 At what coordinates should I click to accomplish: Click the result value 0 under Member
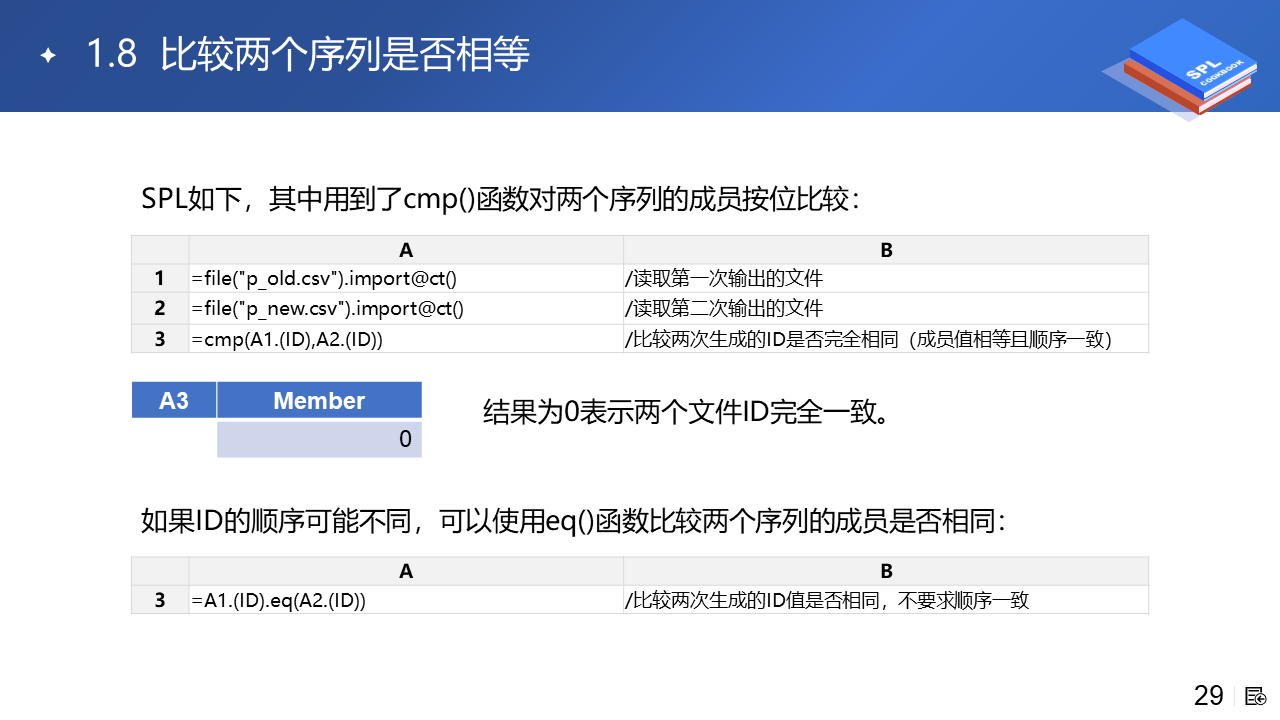[319, 439]
